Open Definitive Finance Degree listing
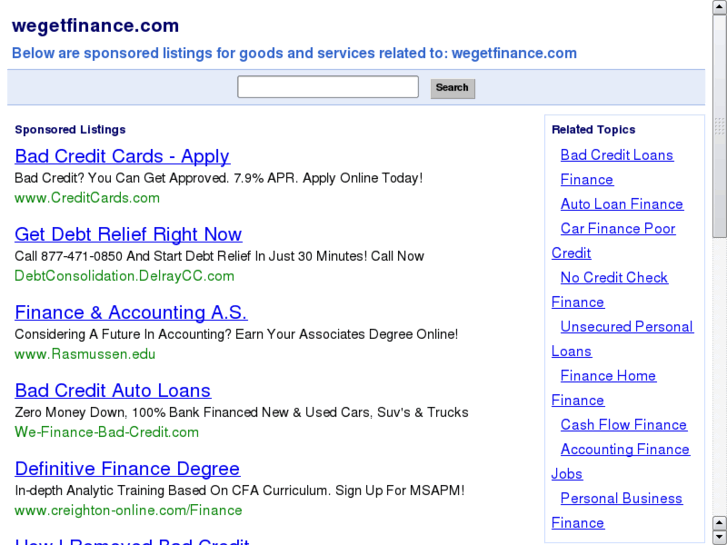 pos(127,468)
